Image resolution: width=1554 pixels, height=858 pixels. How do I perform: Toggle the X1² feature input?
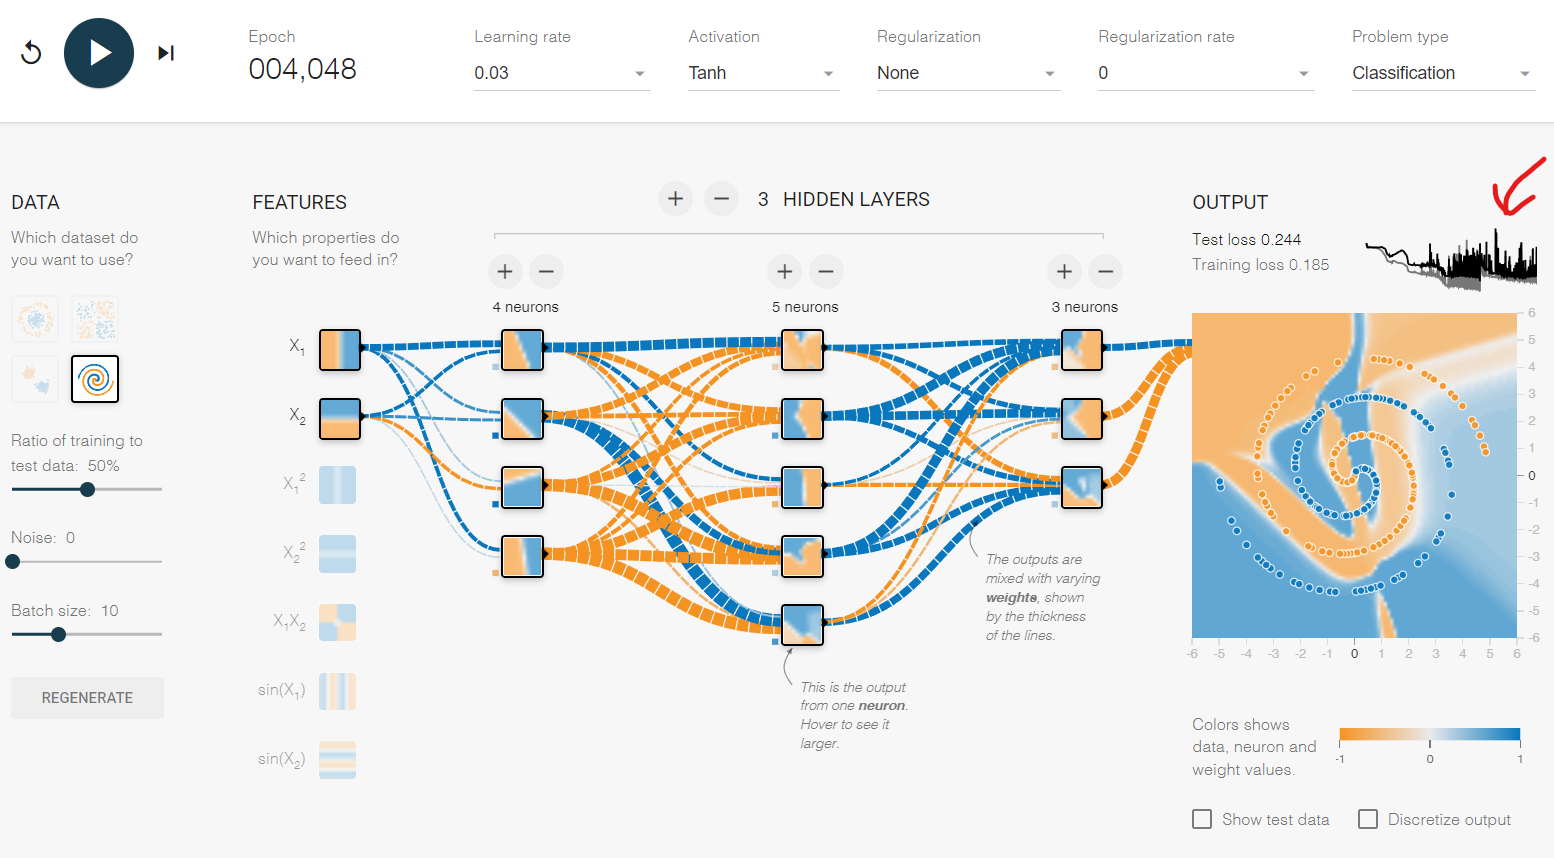[337, 486]
